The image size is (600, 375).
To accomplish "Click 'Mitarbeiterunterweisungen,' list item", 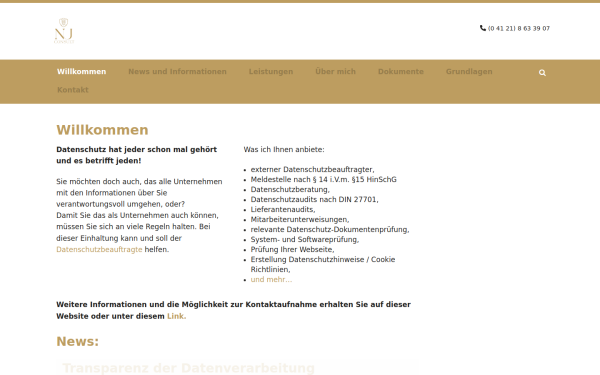I will pos(300,220).
